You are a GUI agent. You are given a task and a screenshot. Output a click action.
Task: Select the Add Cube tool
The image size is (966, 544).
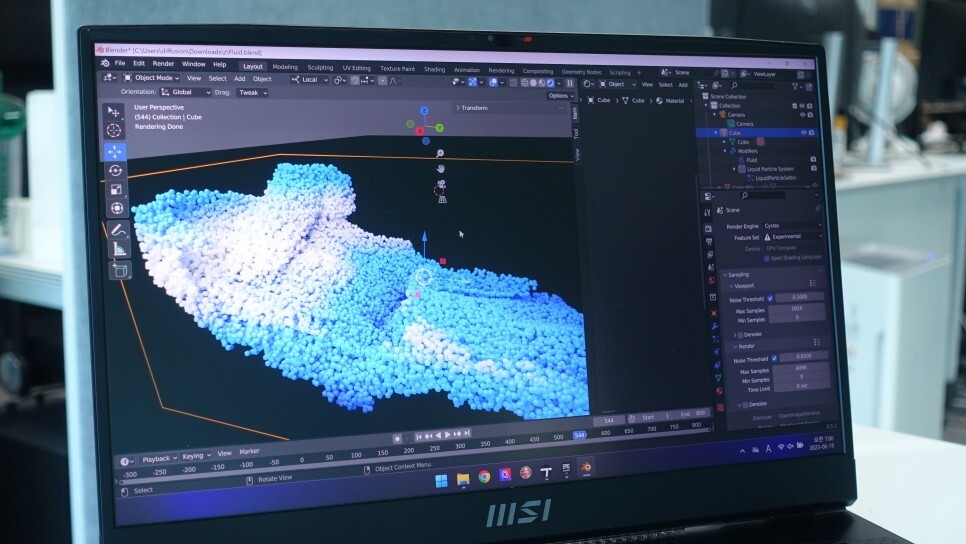point(121,270)
